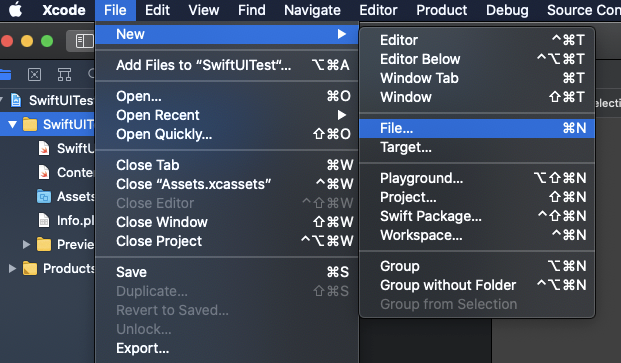Open the Debug menu

pyautogui.click(x=507, y=10)
